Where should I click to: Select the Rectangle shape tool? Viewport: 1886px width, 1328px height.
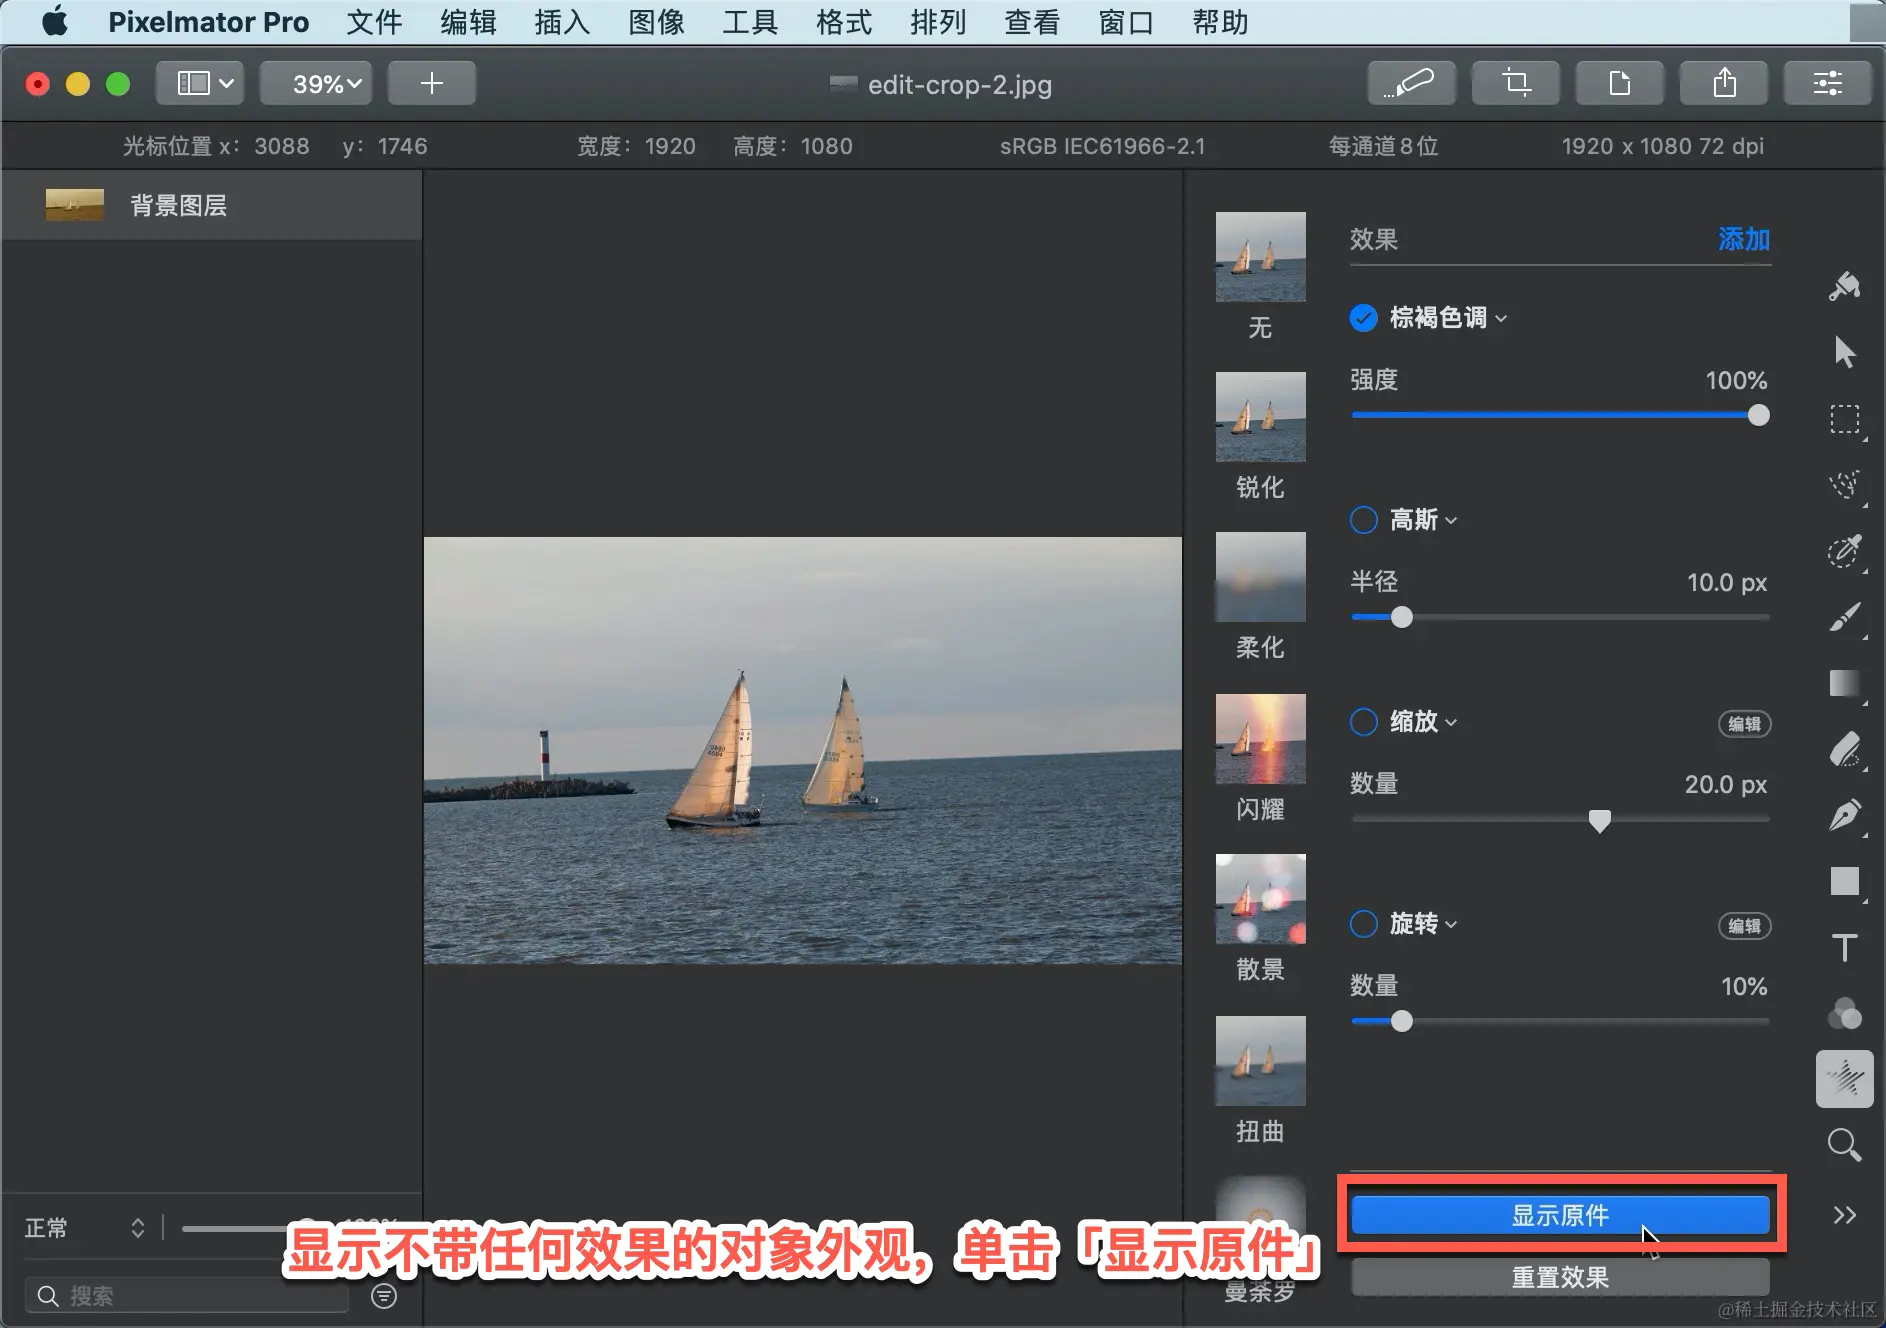pos(1845,881)
